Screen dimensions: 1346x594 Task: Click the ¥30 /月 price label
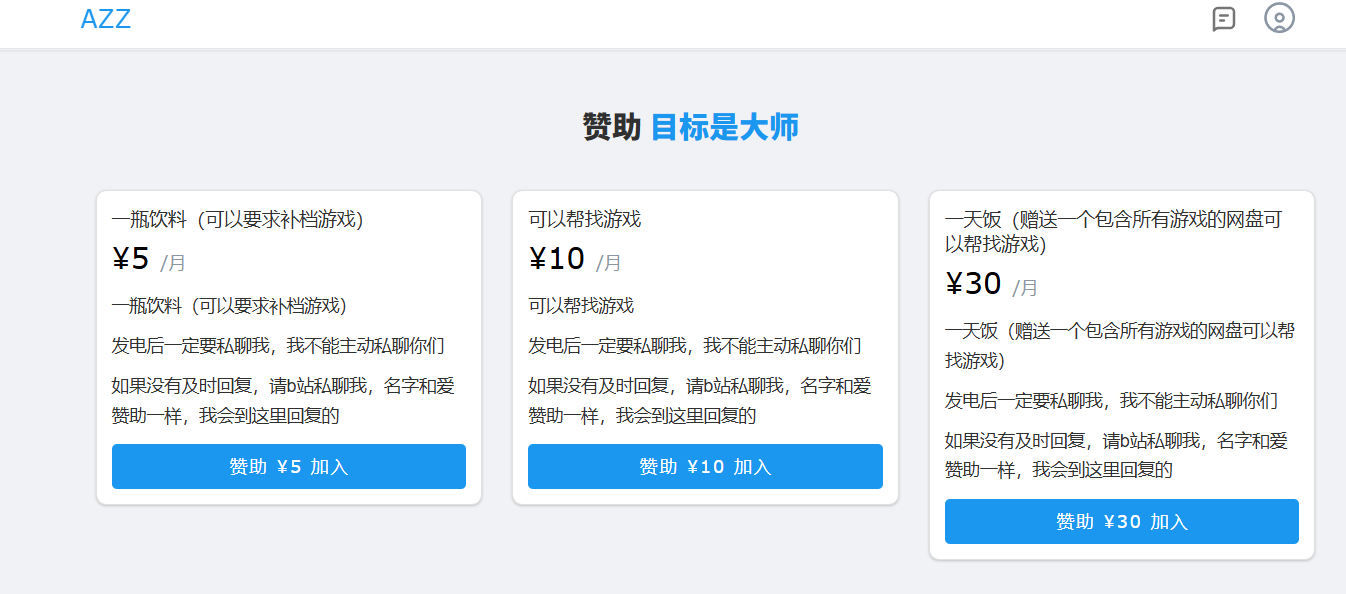point(991,285)
